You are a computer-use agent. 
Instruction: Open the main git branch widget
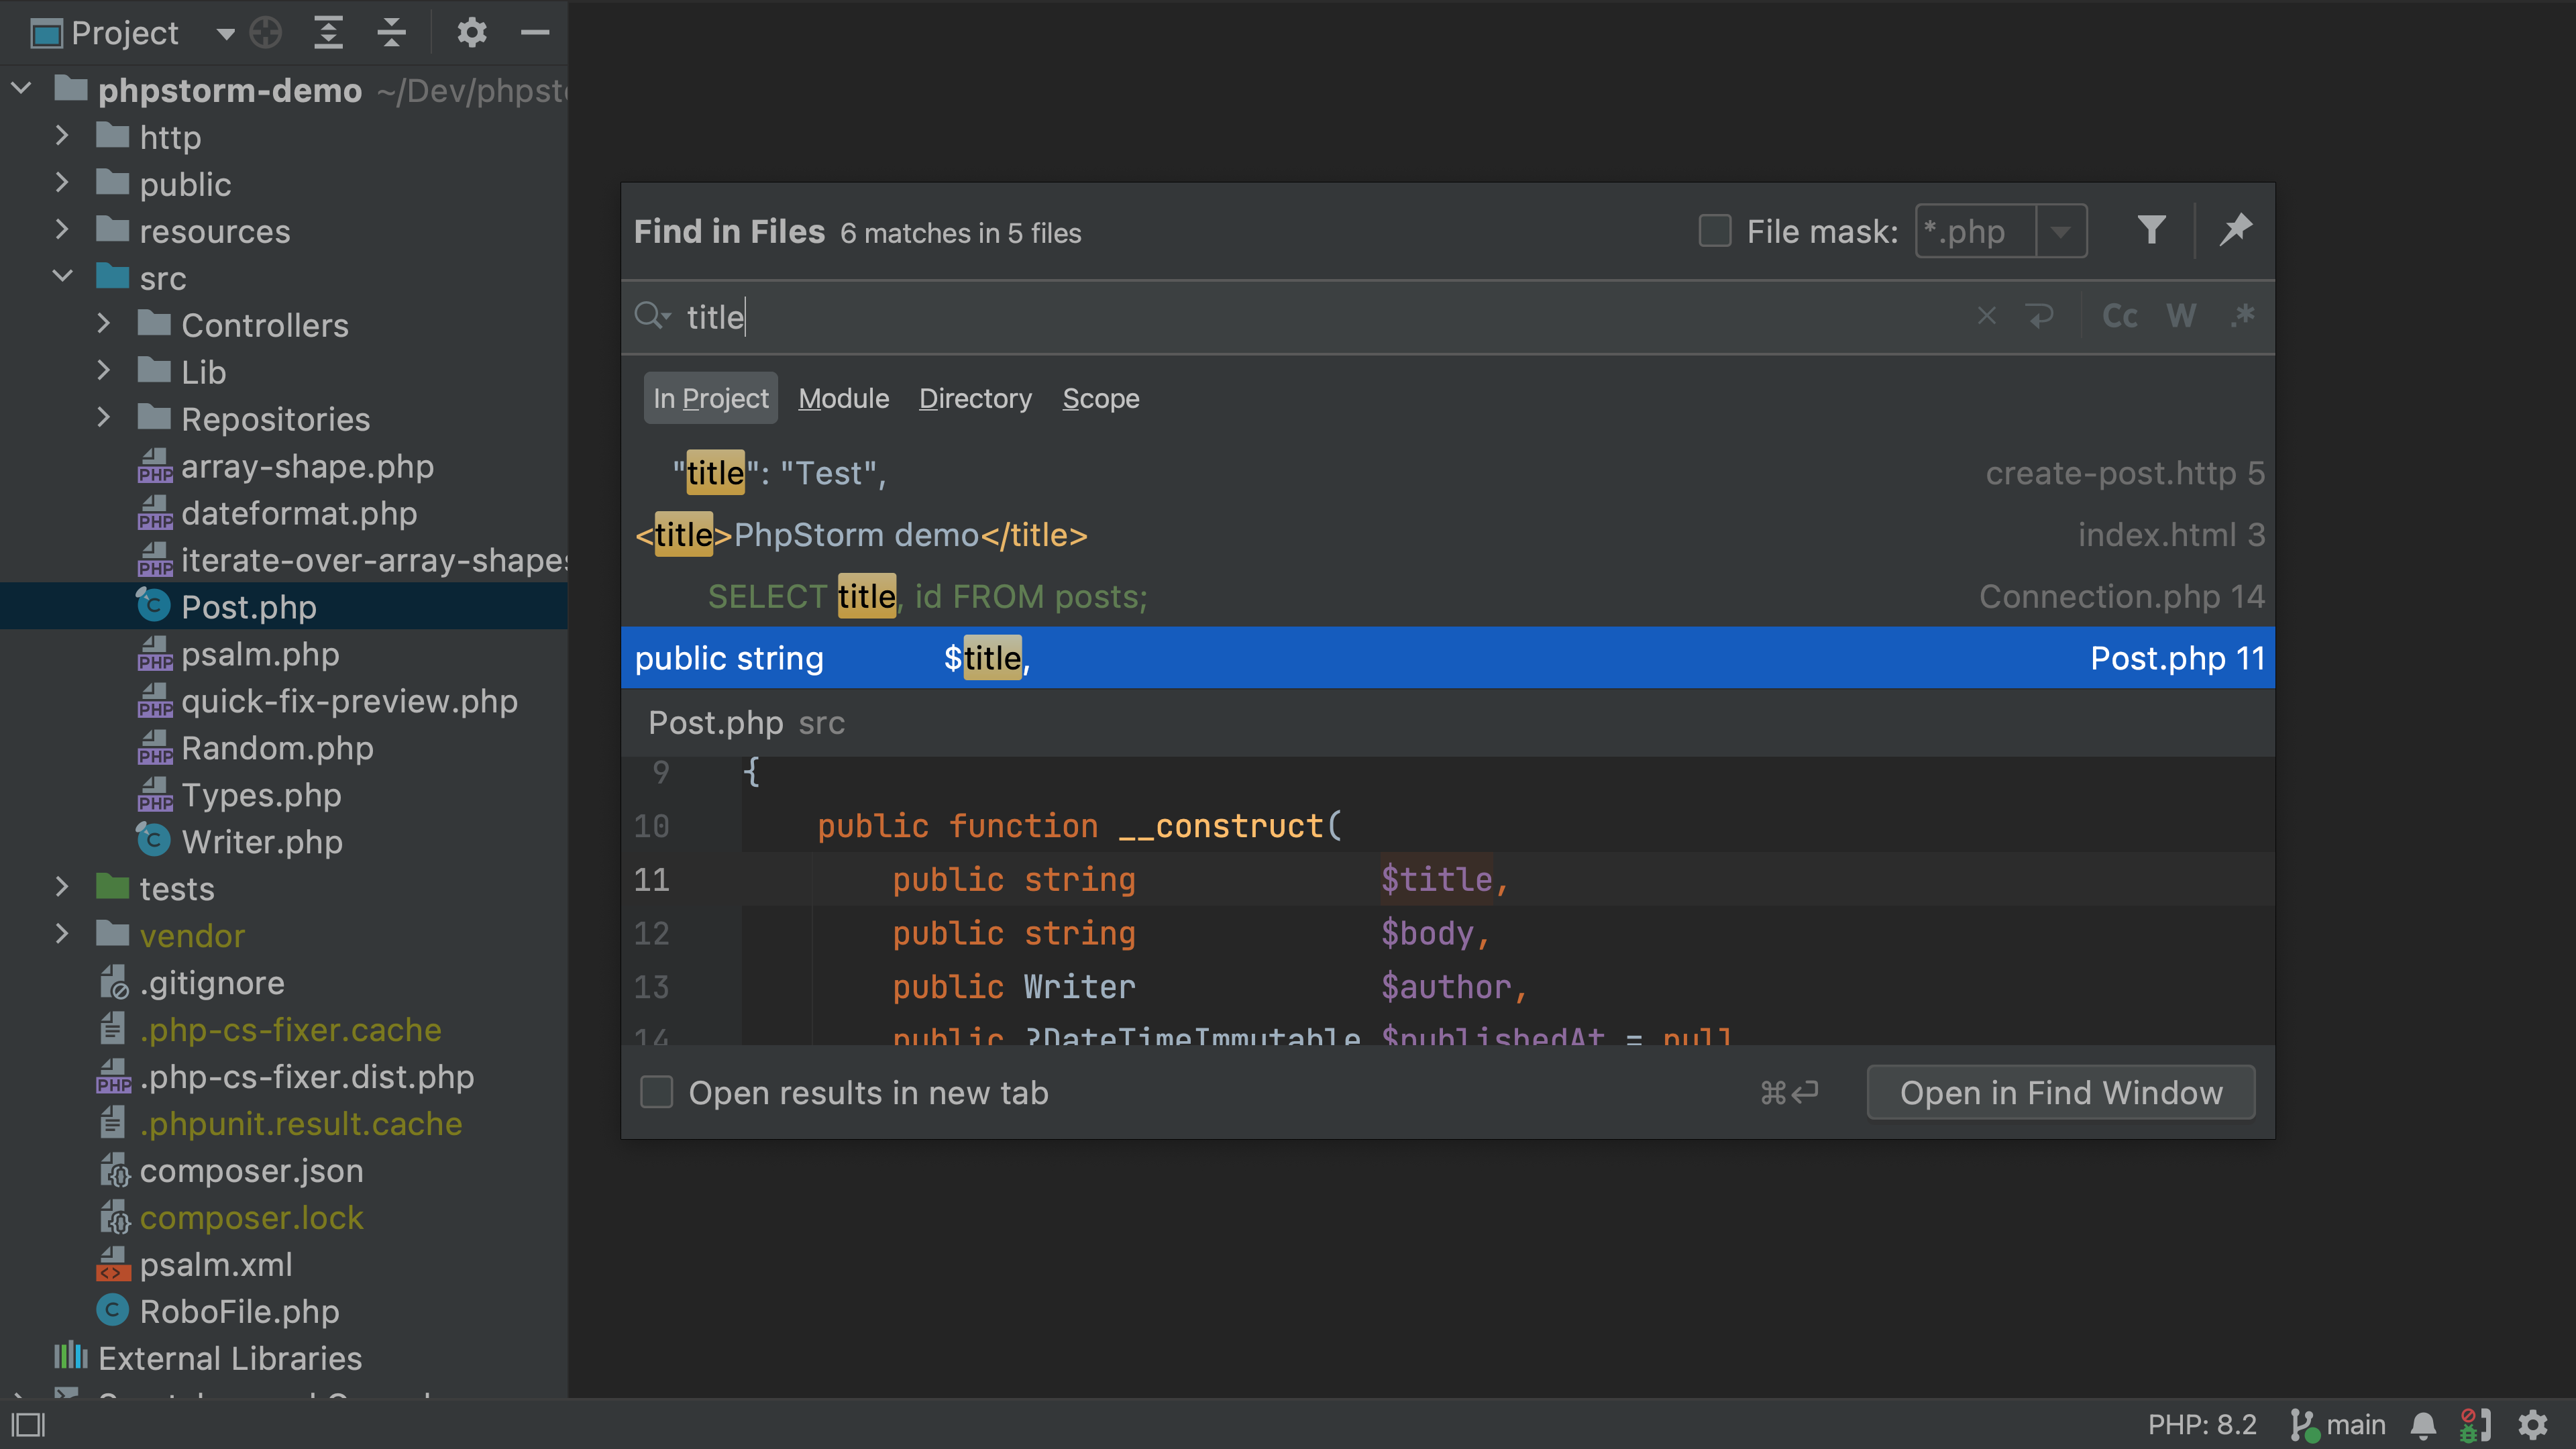(x=2337, y=1424)
